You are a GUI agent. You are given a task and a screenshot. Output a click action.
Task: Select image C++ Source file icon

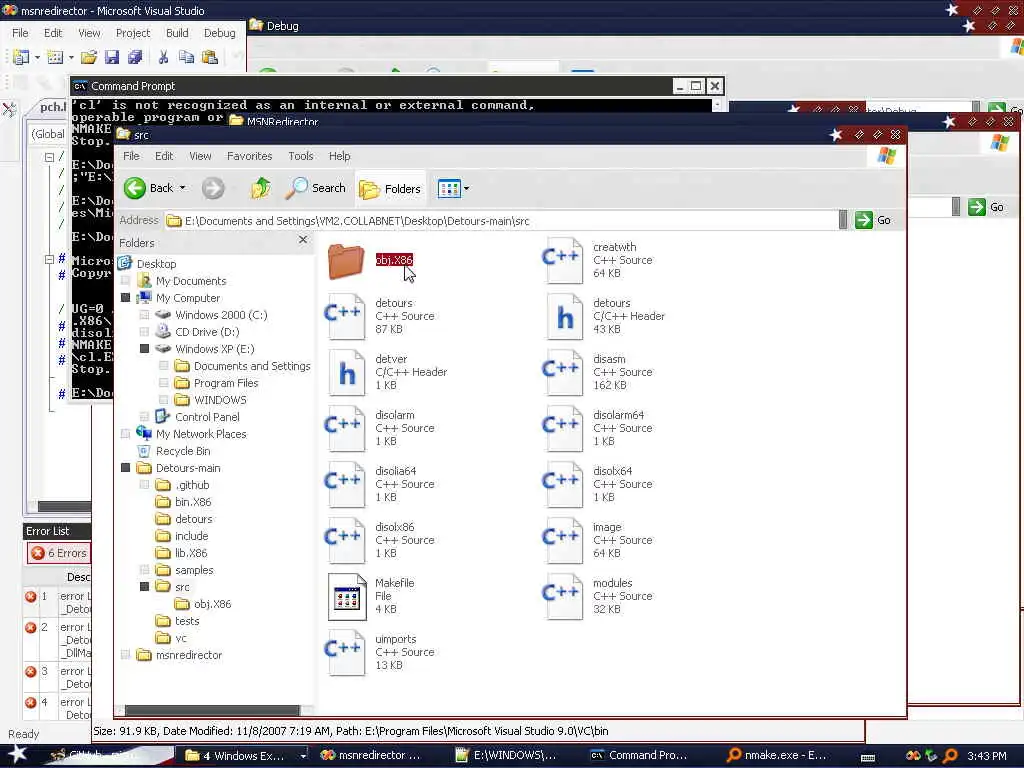[562, 541]
